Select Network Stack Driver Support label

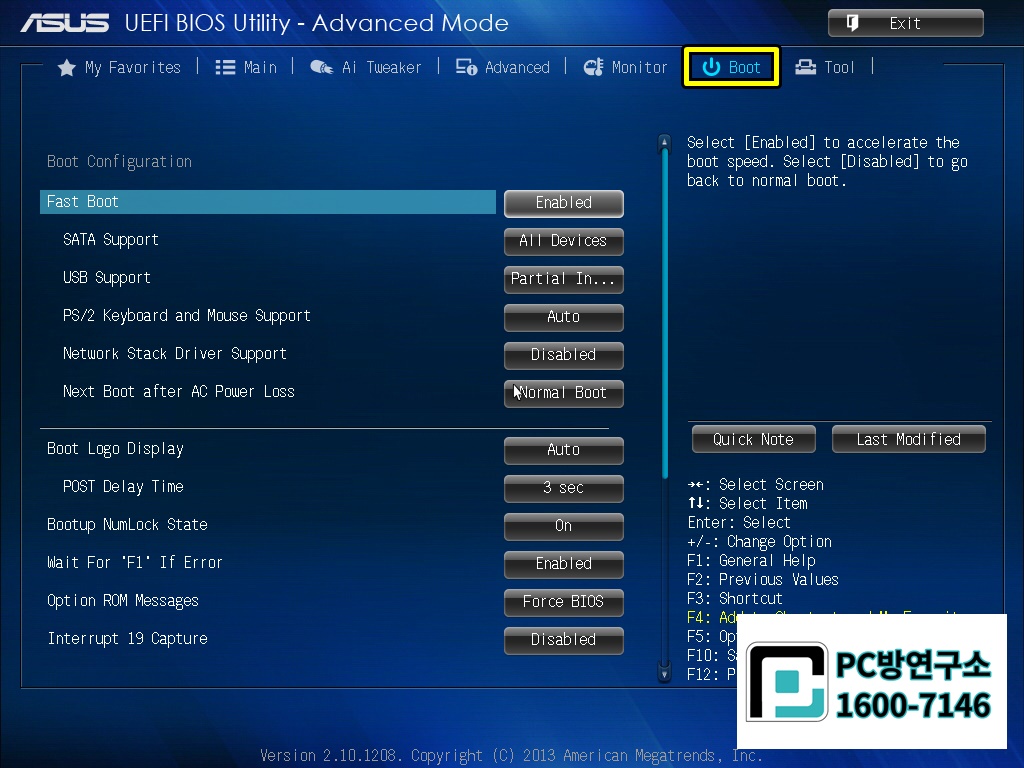pos(174,354)
